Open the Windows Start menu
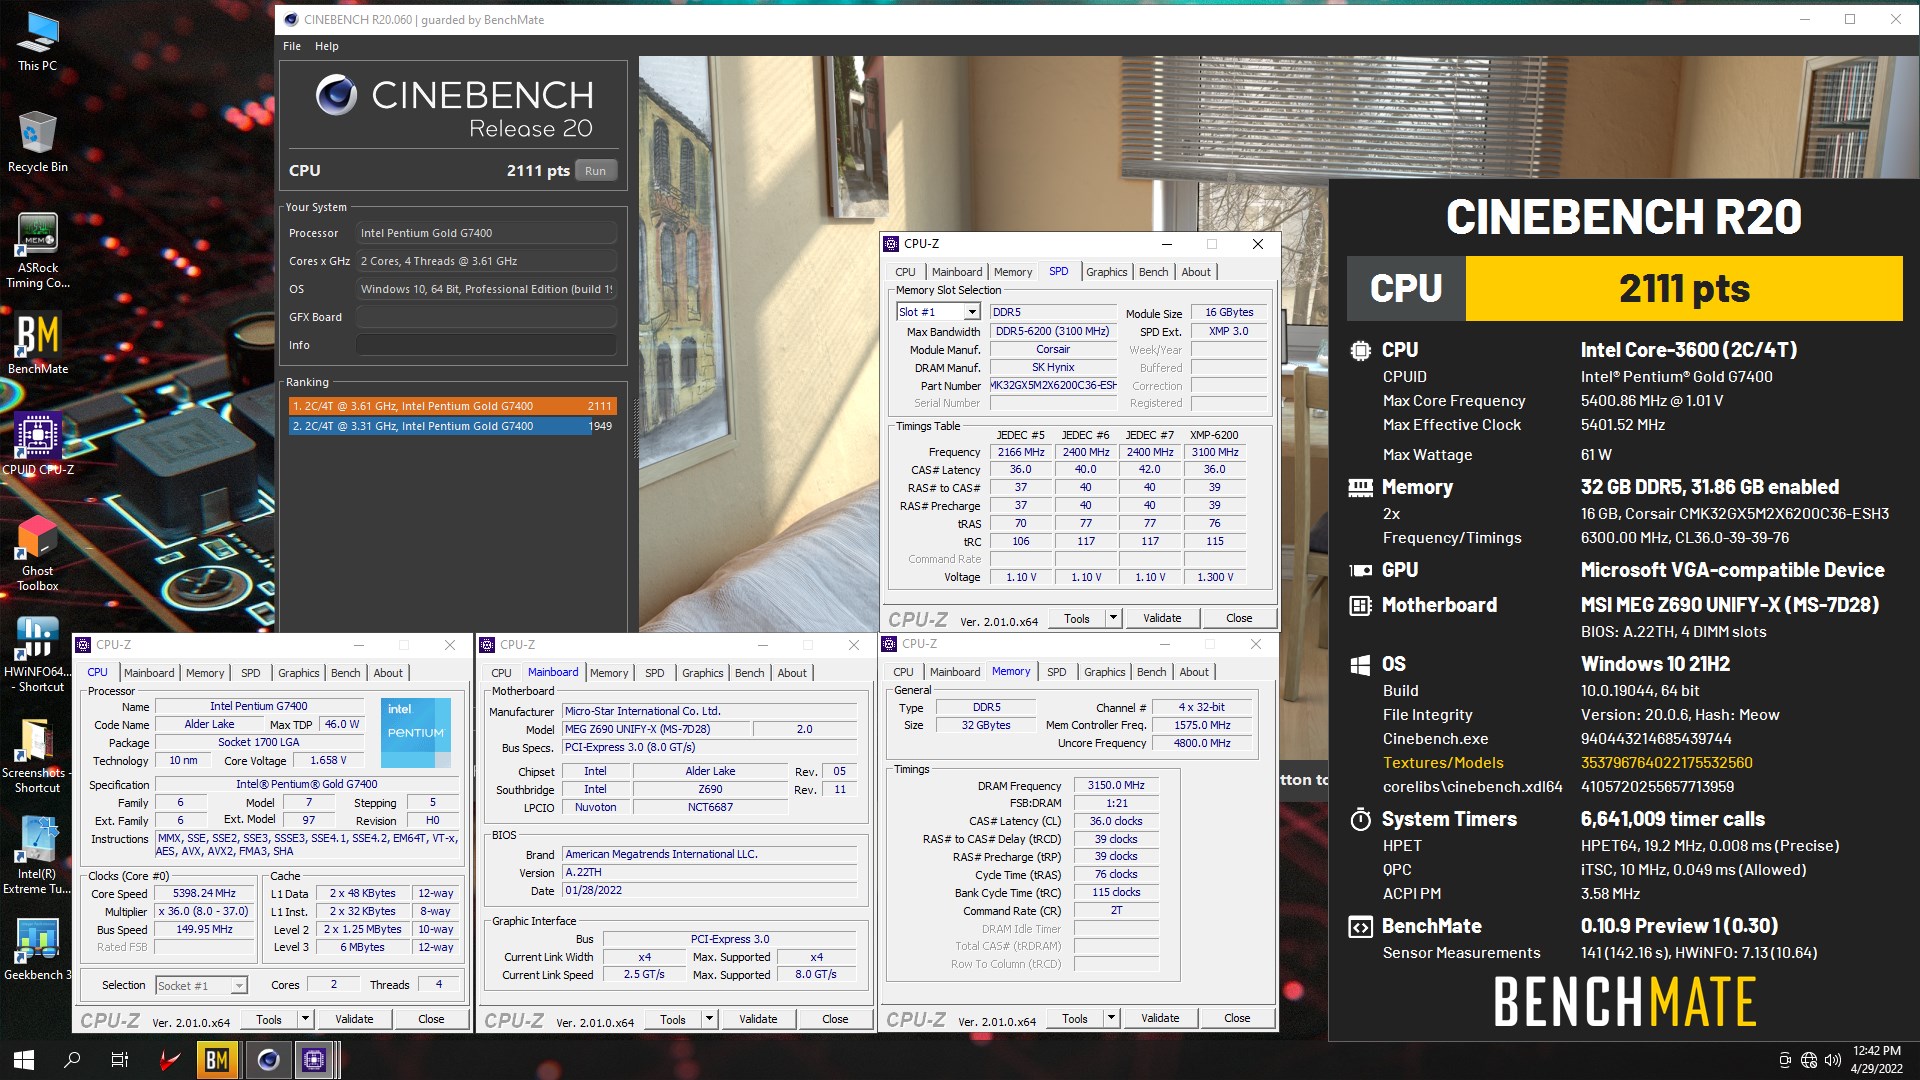 [x=24, y=1059]
